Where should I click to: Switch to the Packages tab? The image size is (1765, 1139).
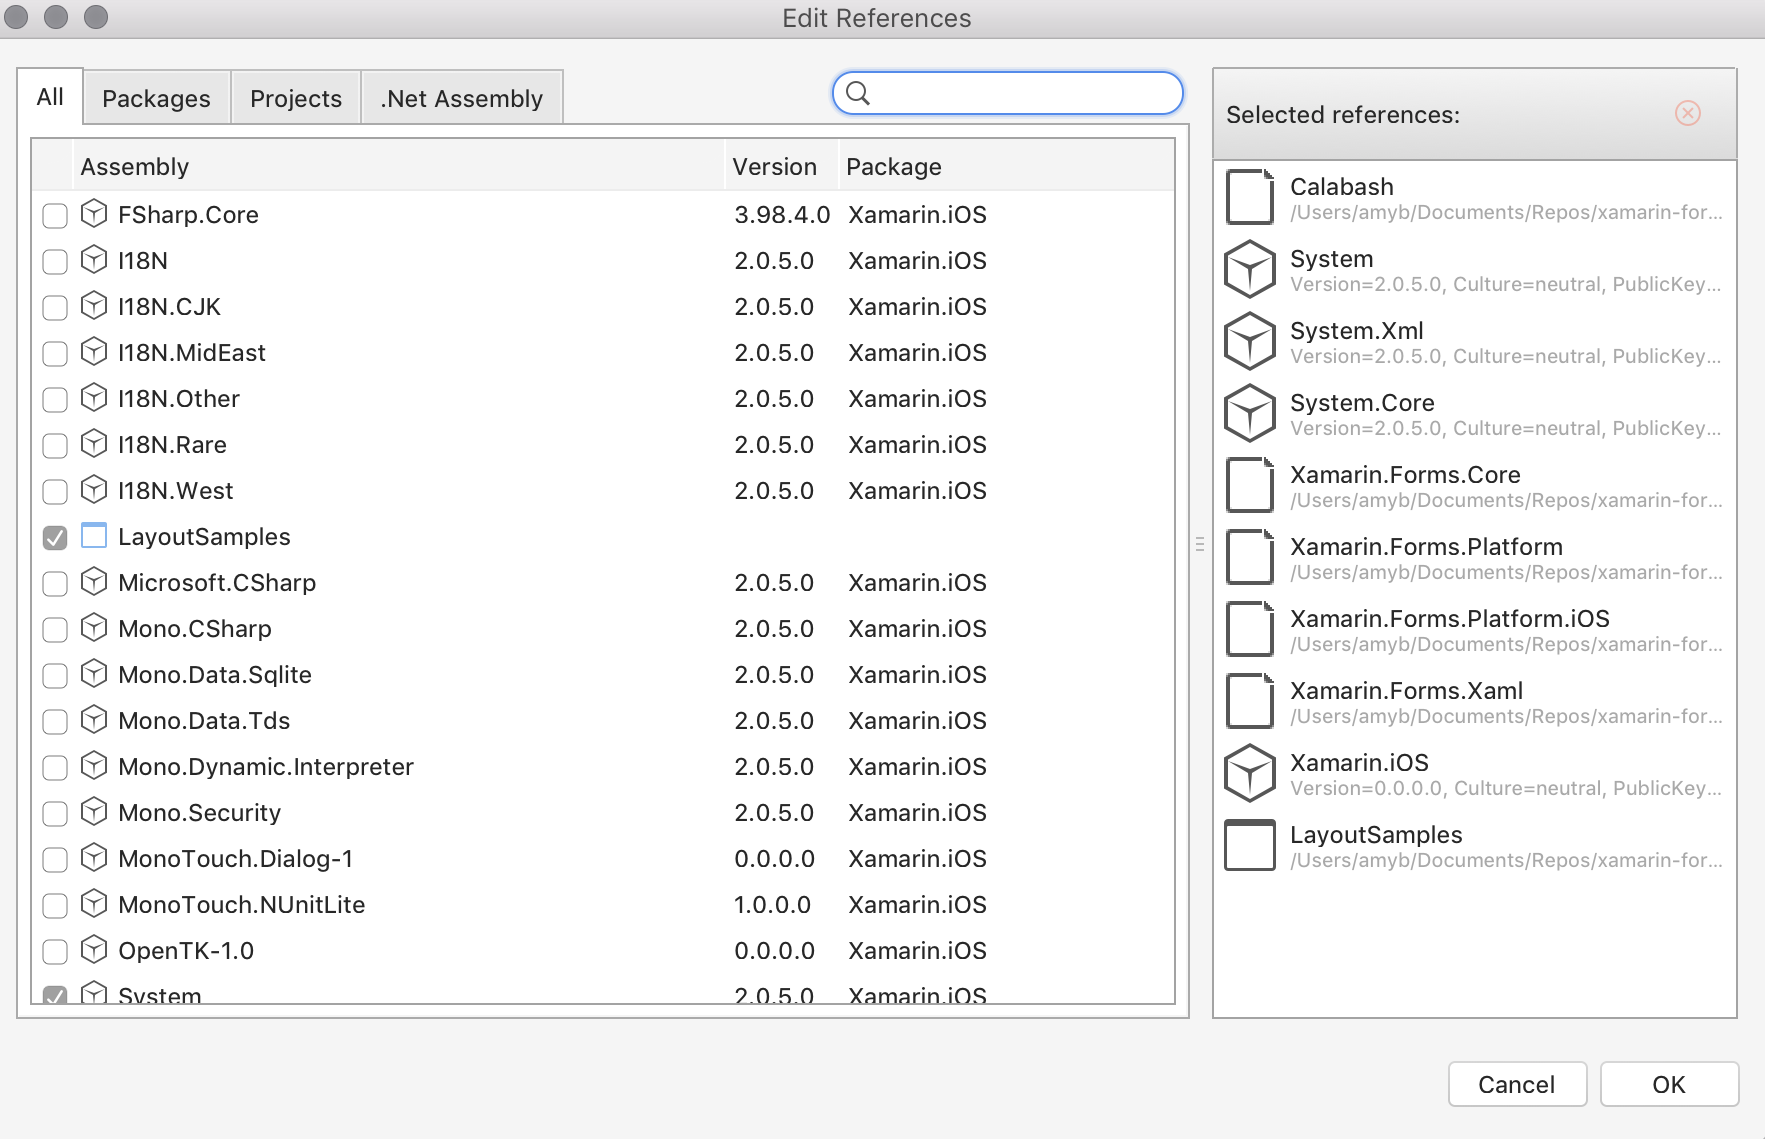coord(155,97)
